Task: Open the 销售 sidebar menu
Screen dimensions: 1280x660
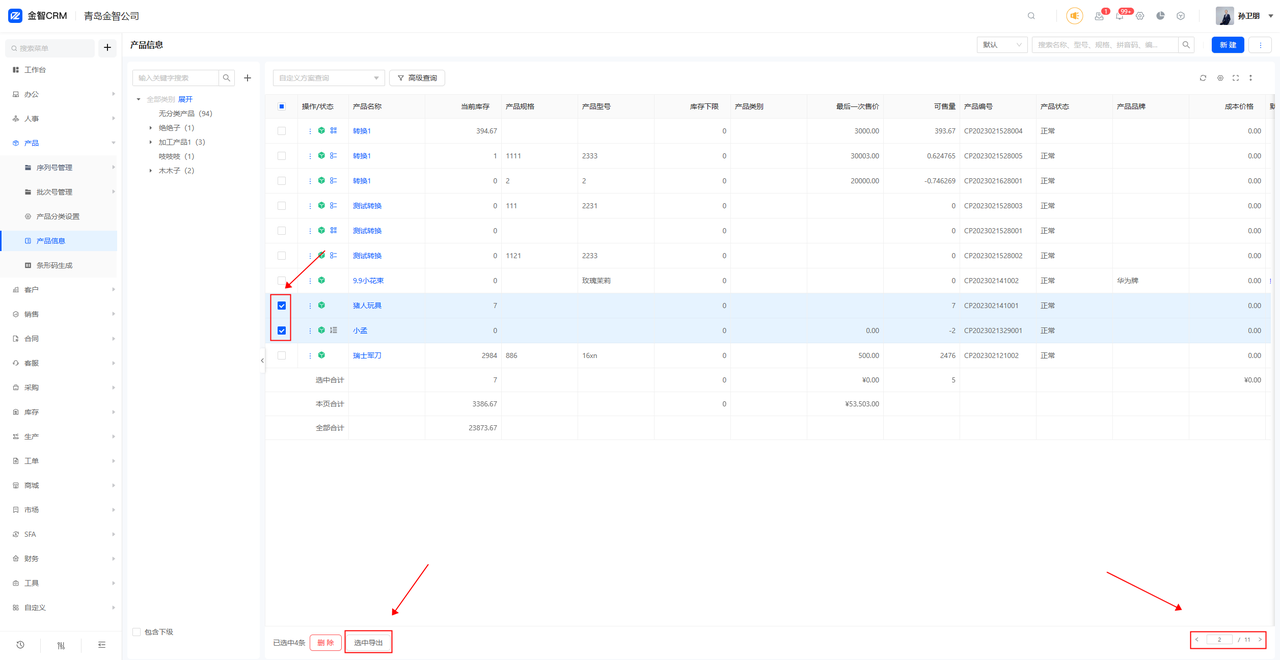Action: [60, 314]
